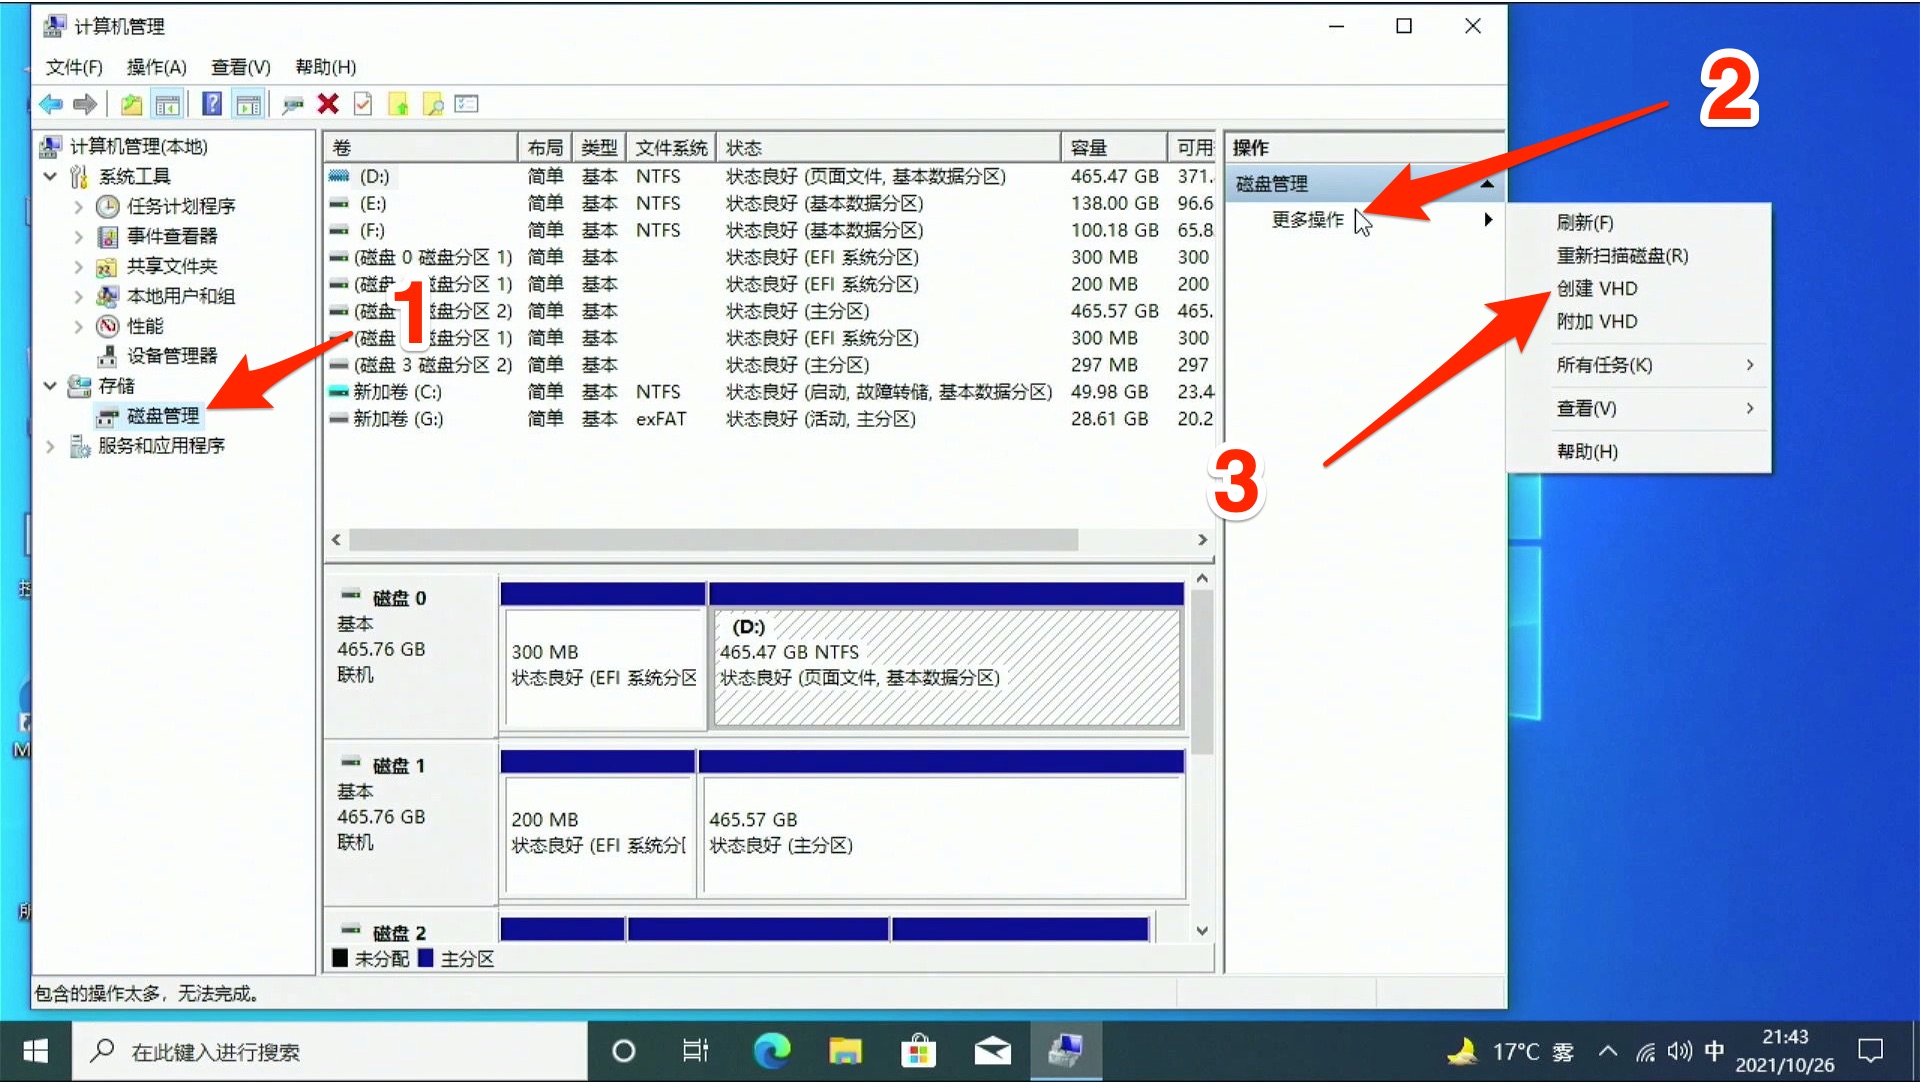Open File Explorer from the taskbar
The image size is (1920, 1082).
845,1051
